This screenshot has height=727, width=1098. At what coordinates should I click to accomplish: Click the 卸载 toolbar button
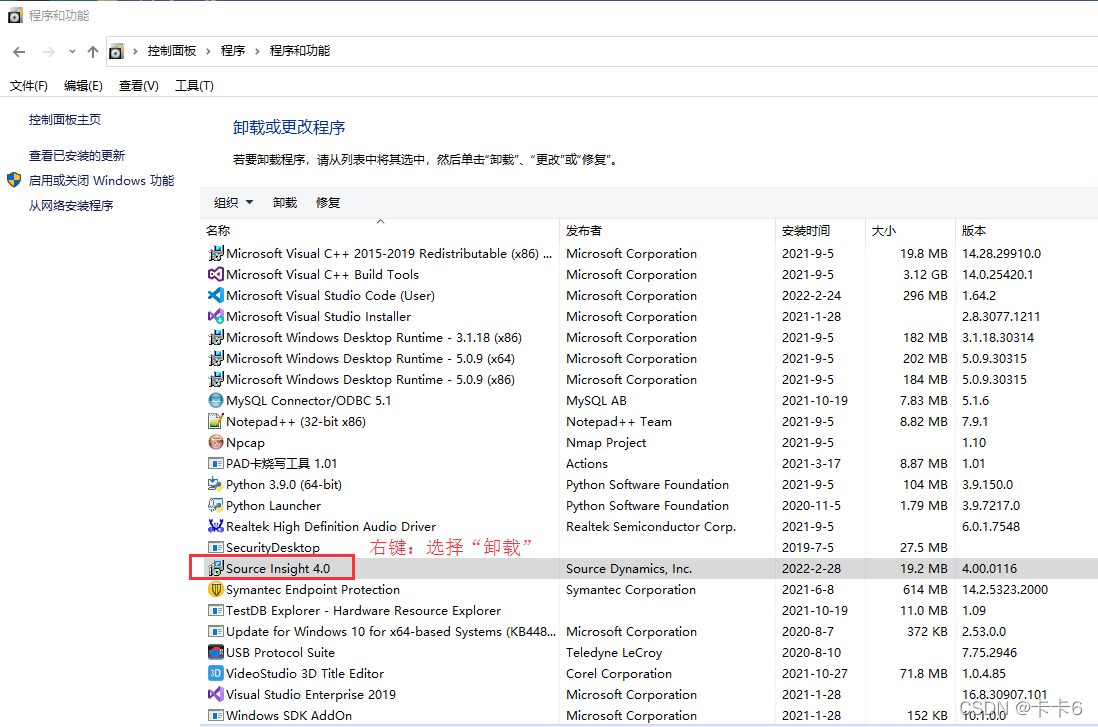coord(285,202)
